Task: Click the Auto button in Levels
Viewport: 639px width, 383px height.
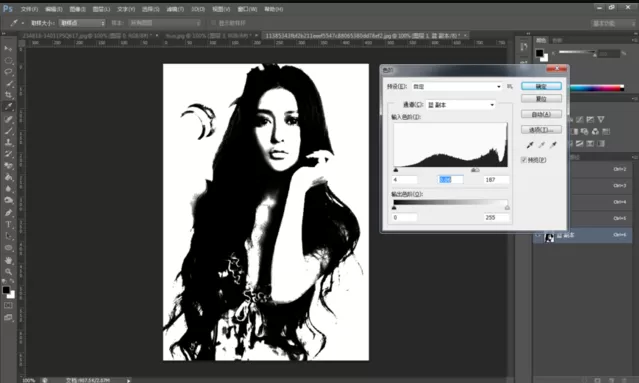Action: [x=541, y=114]
